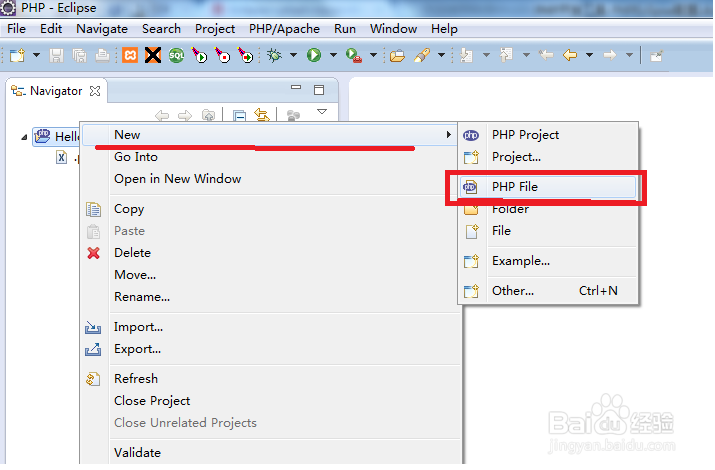
Task: Open the Project menu
Action: [215, 29]
